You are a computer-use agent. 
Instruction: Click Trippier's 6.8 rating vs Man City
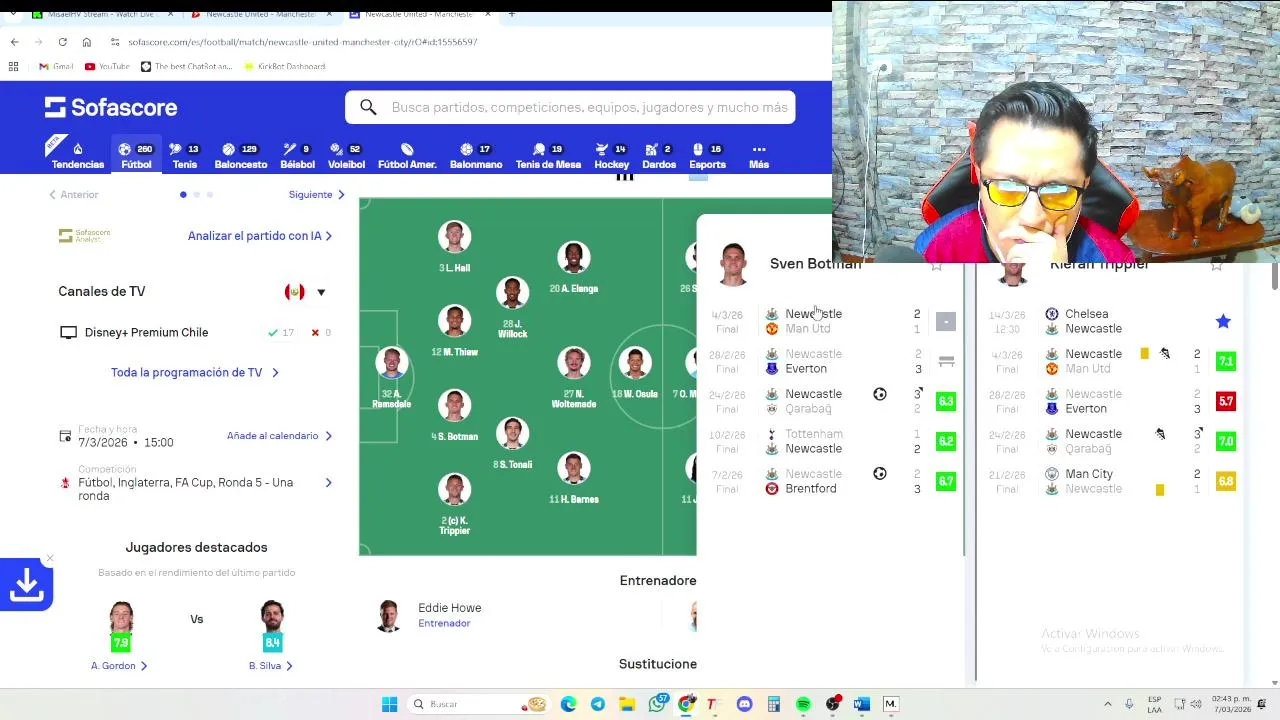(x=1225, y=481)
